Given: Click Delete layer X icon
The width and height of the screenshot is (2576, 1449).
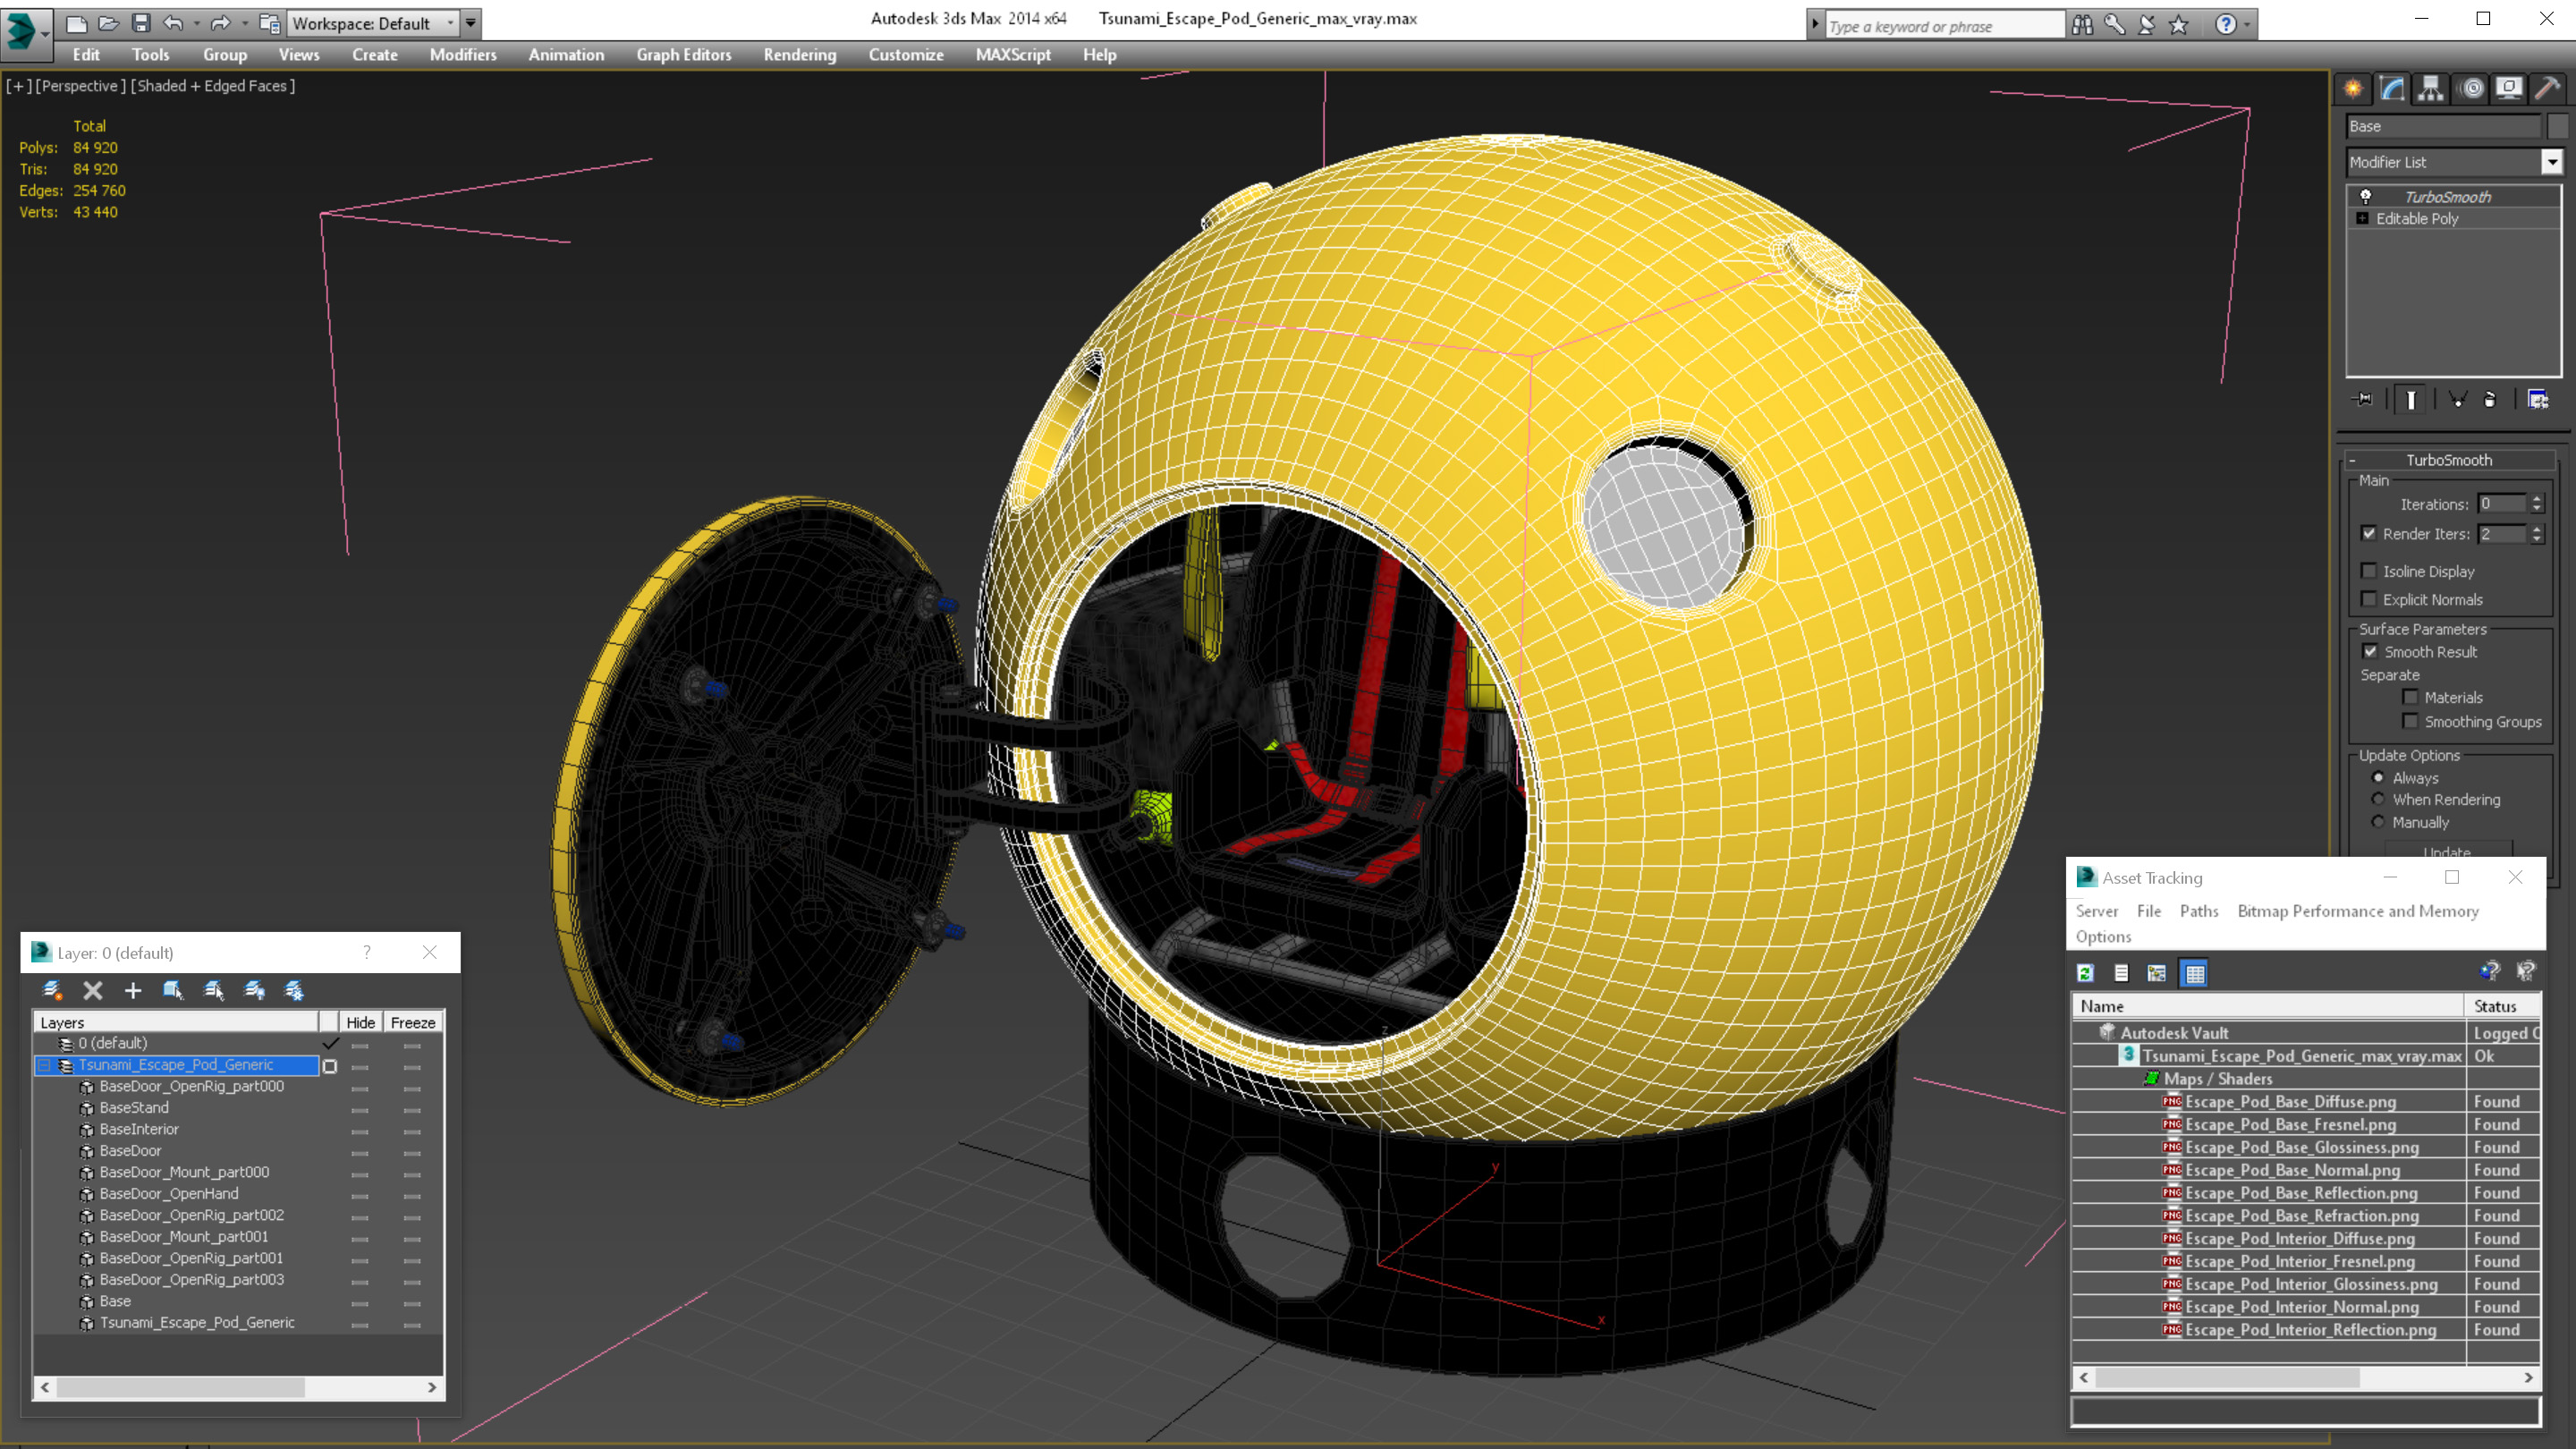Looking at the screenshot, I should [x=93, y=990].
